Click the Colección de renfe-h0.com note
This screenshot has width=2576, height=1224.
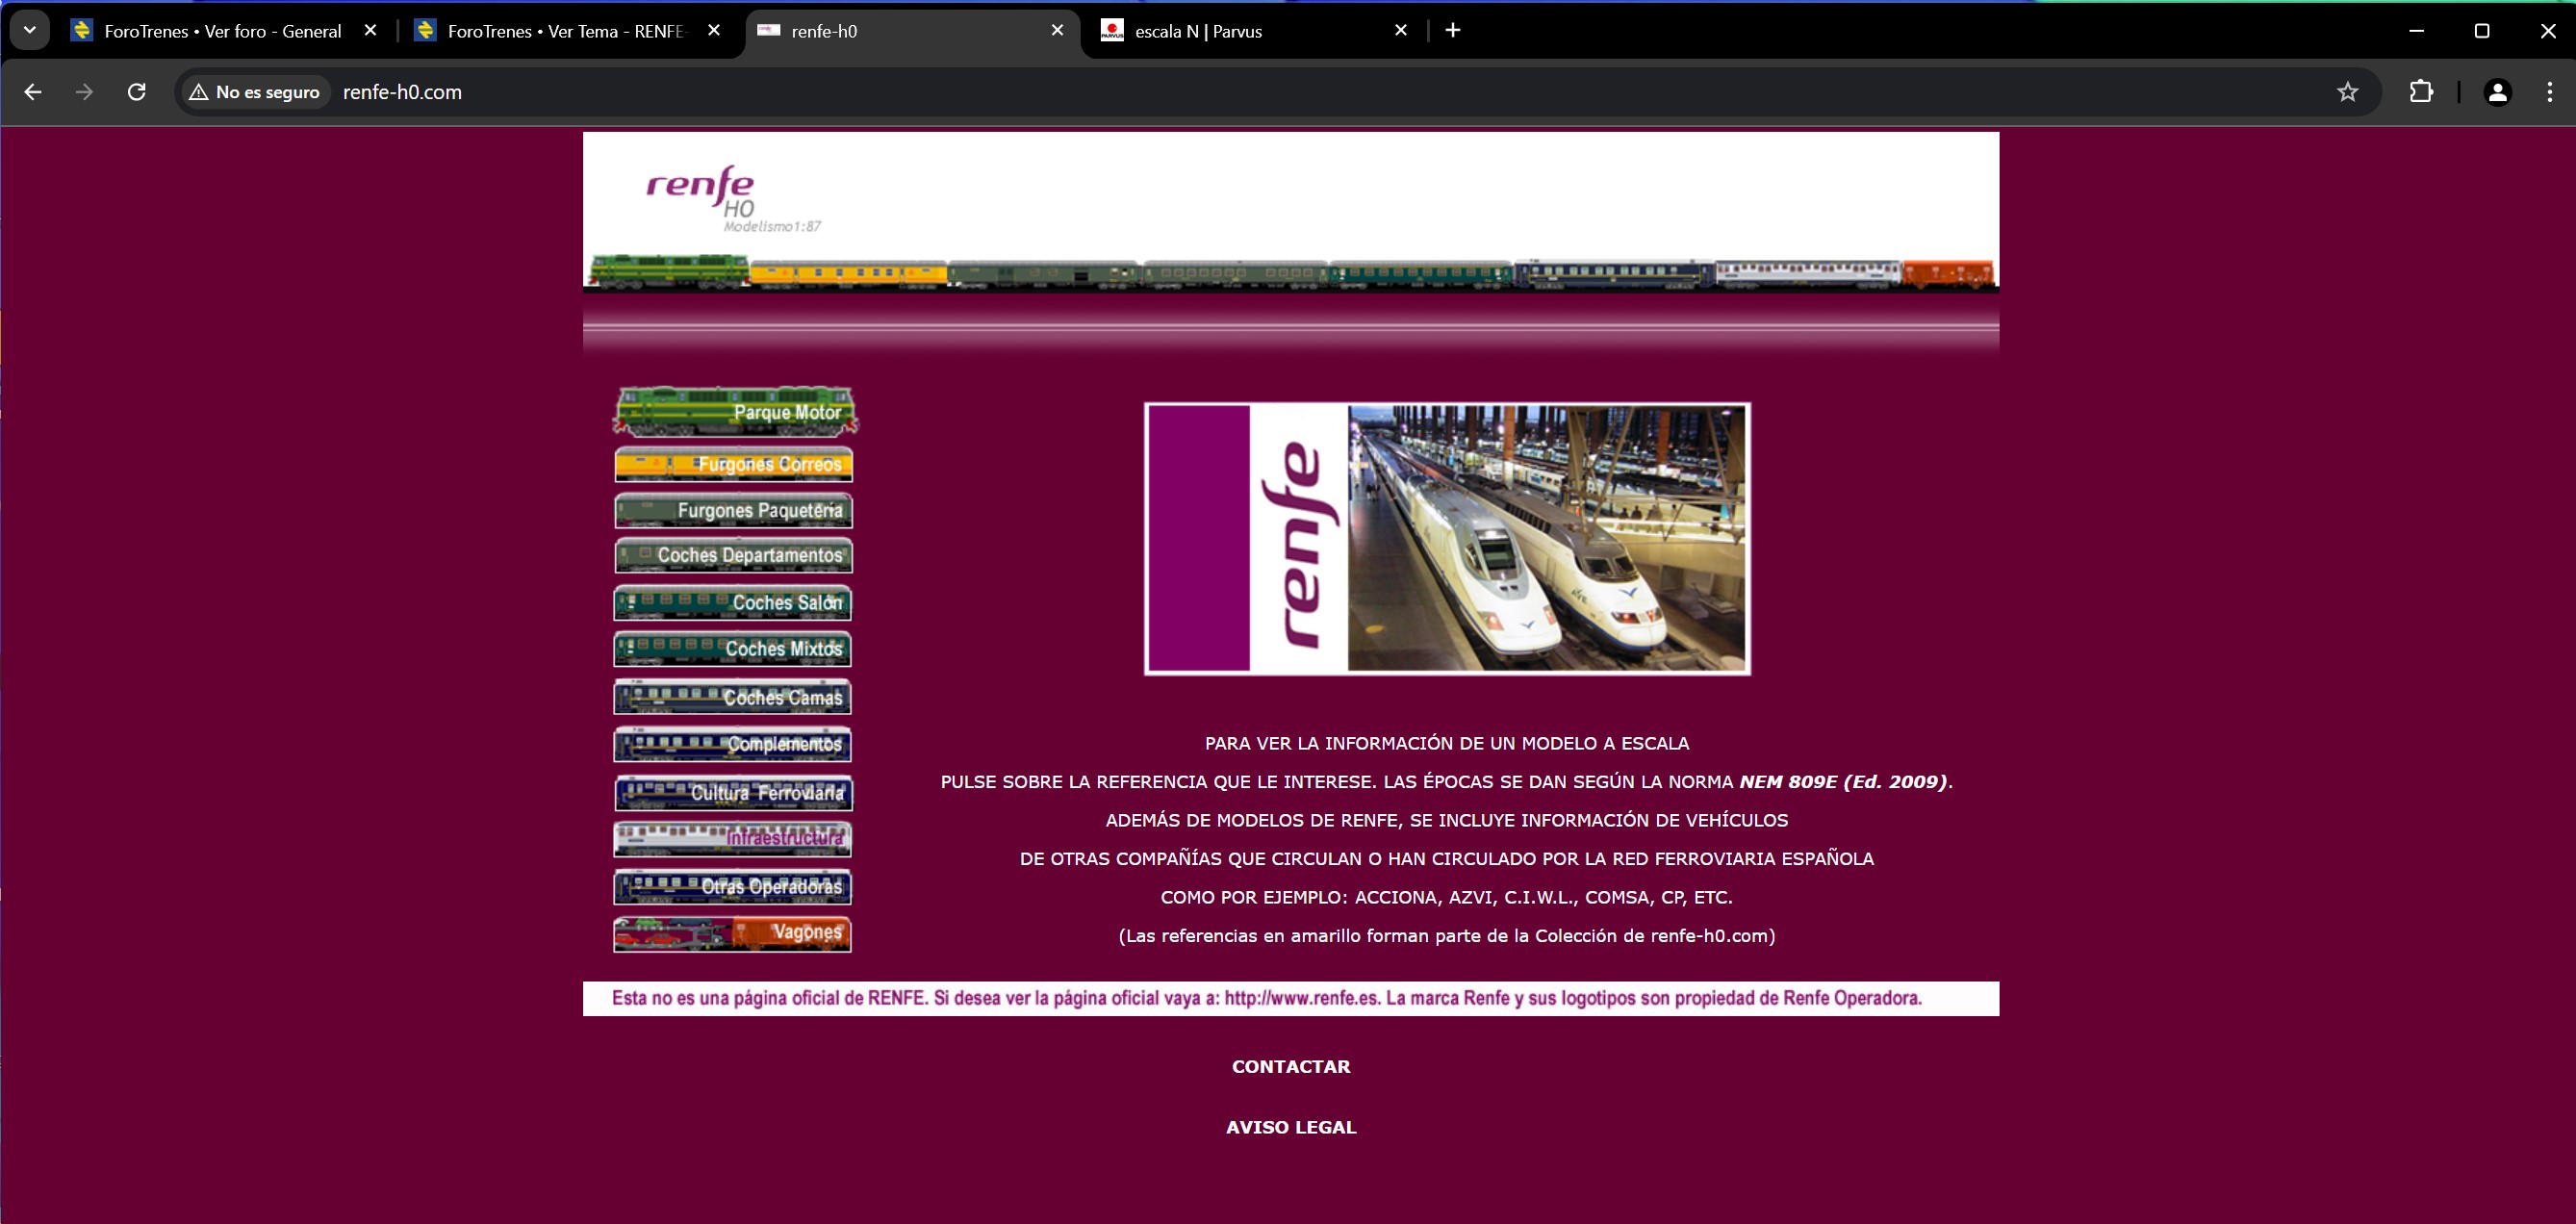(1446, 936)
